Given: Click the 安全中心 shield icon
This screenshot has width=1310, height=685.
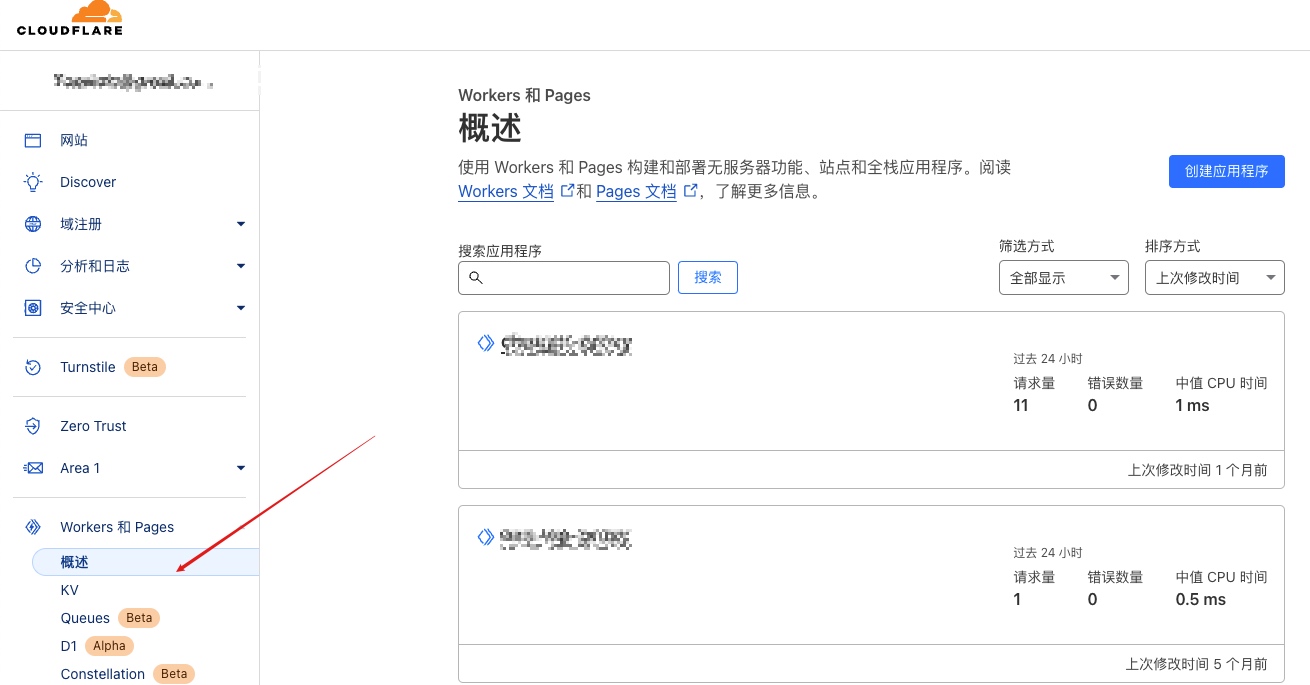Looking at the screenshot, I should (x=33, y=308).
